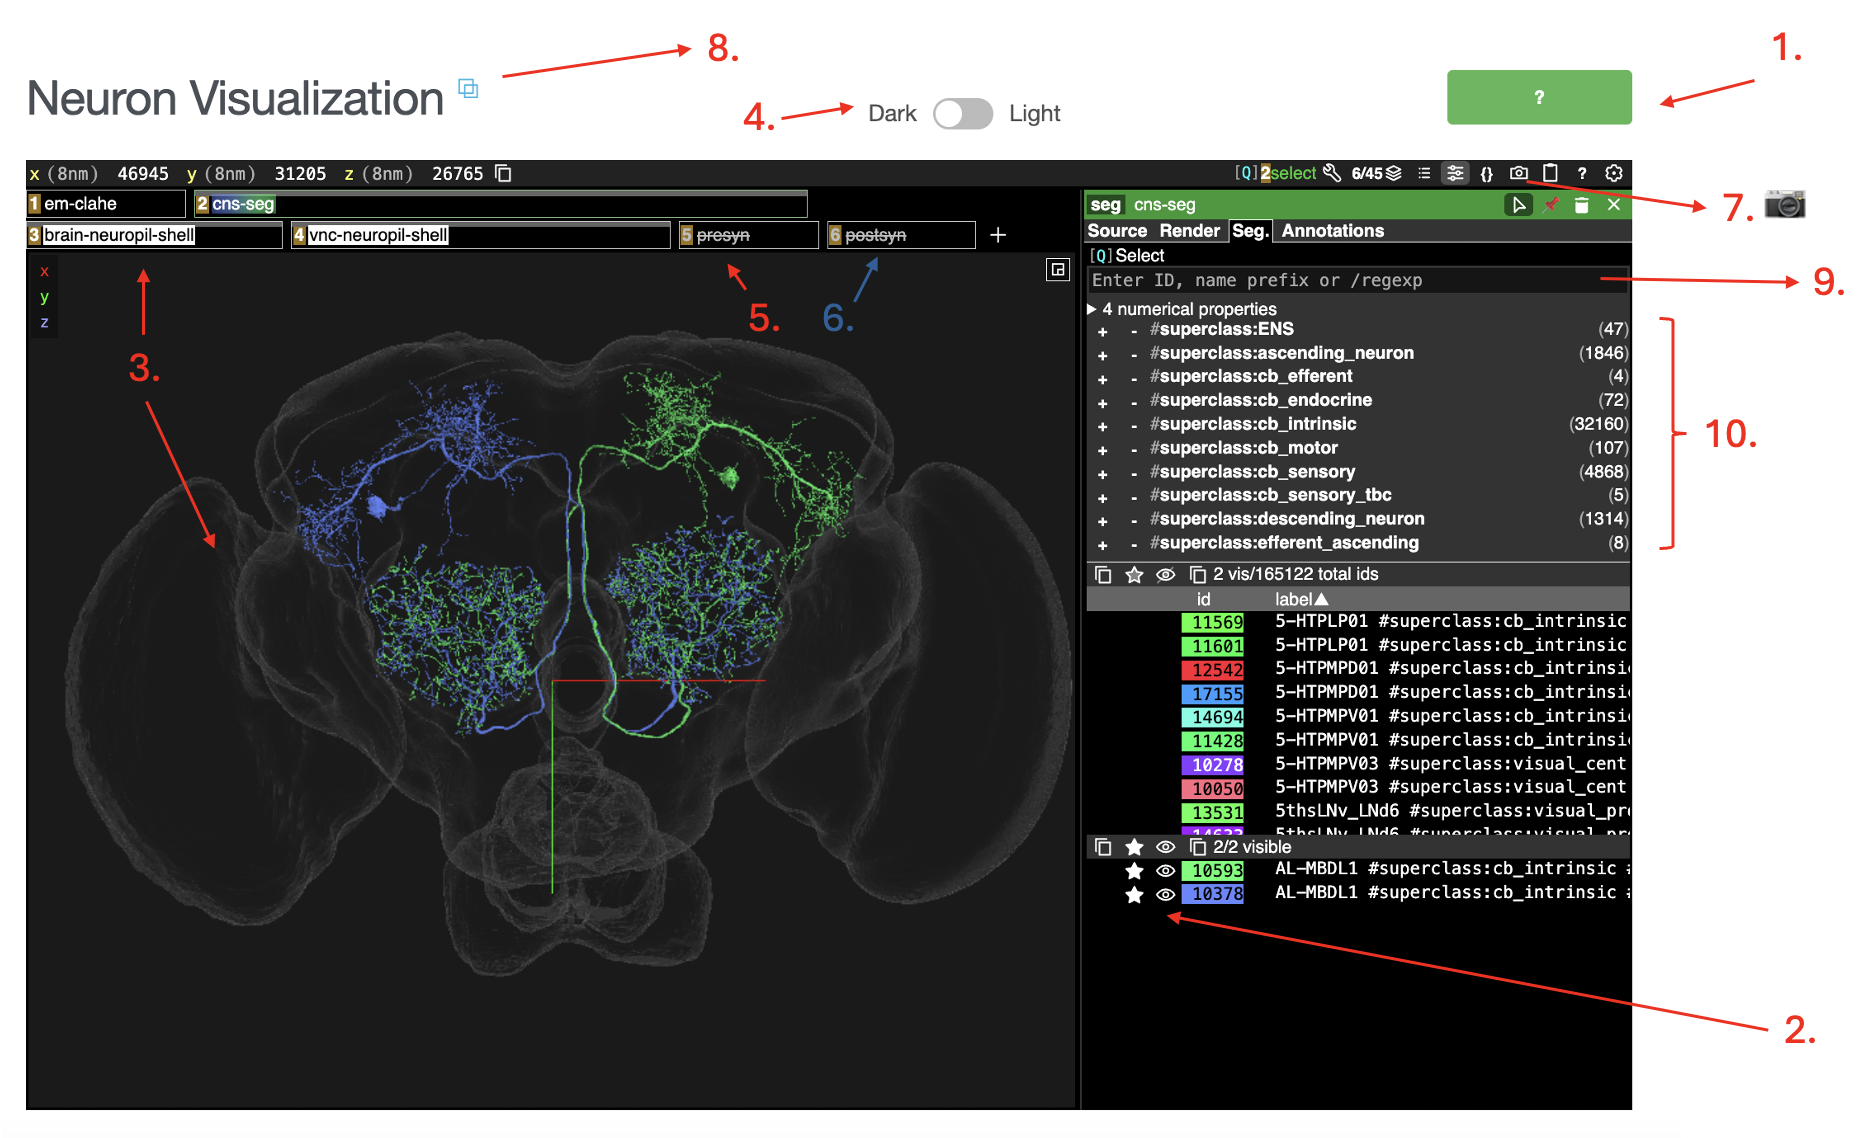Enable the hidden presyn layer

(748, 235)
